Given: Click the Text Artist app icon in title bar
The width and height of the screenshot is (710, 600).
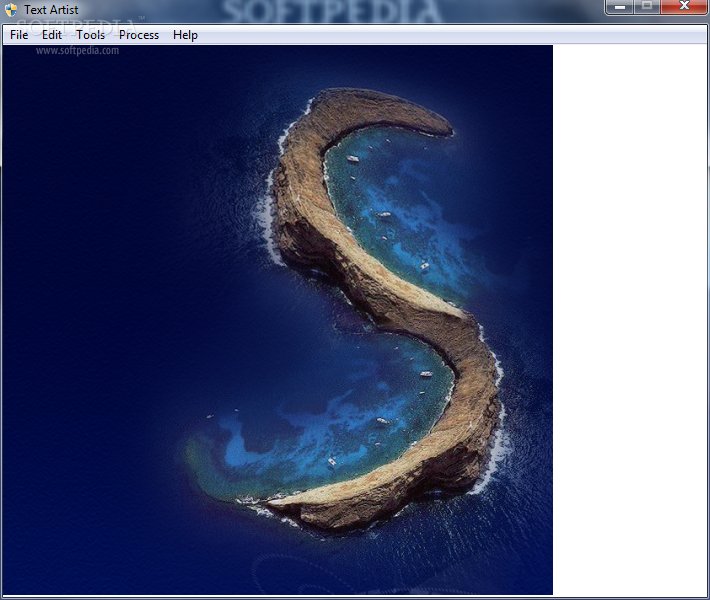Looking at the screenshot, I should tap(11, 10).
